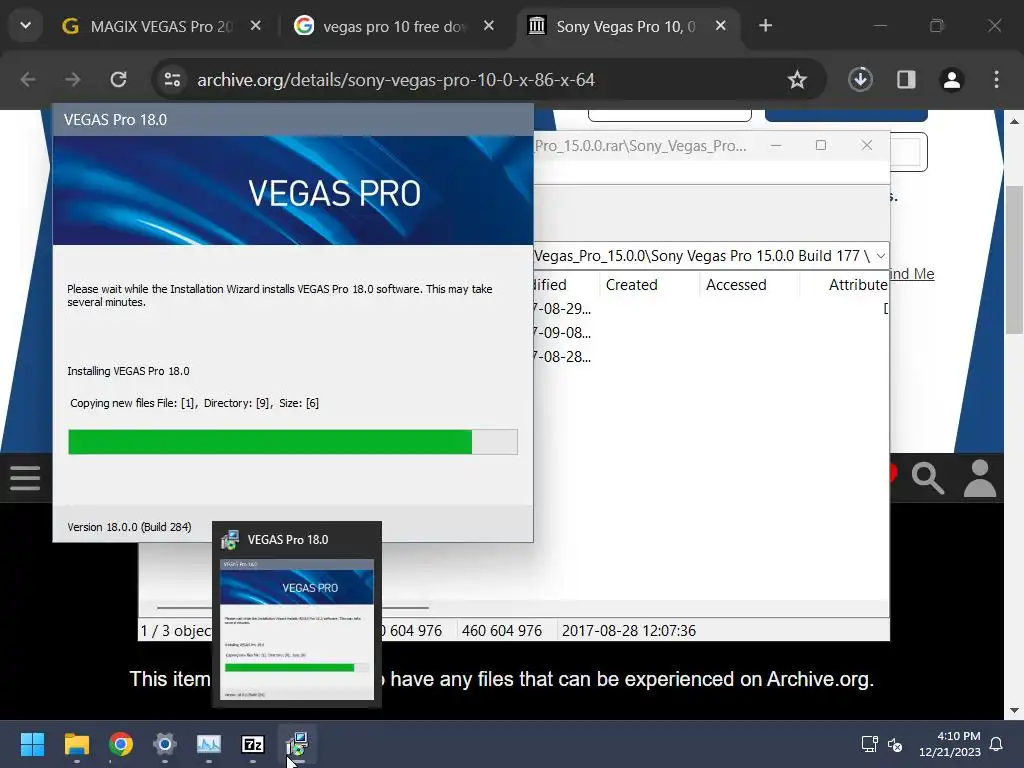The image size is (1024, 768).
Task: Open the monitor app in taskbar
Action: (x=209, y=744)
